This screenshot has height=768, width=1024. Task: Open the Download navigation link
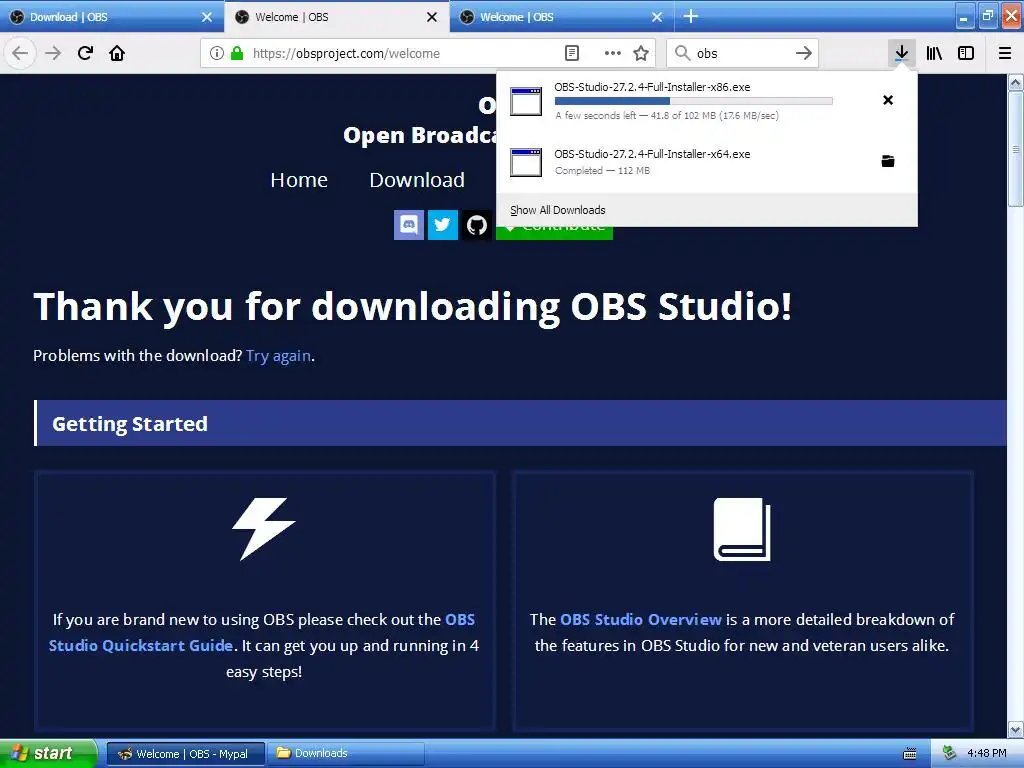point(417,180)
